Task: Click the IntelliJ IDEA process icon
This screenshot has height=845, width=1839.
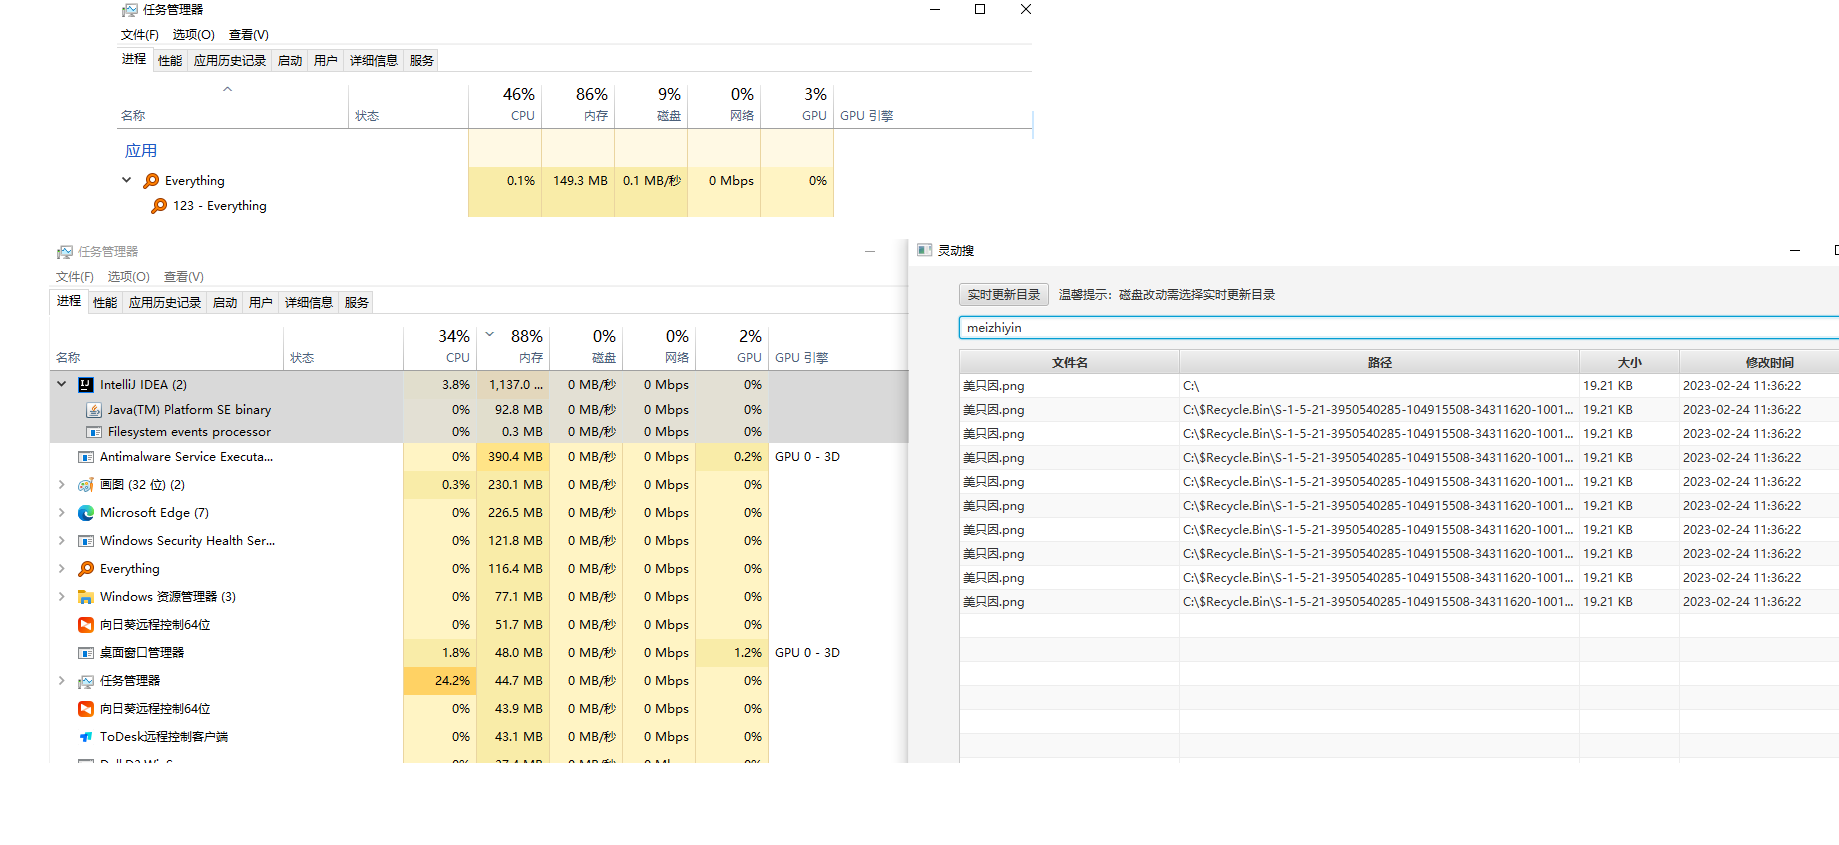Action: point(86,385)
